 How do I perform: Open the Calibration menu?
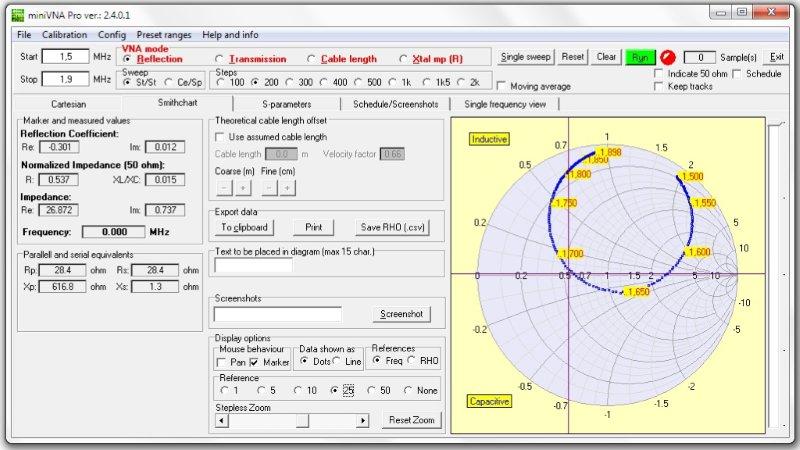[x=64, y=34]
